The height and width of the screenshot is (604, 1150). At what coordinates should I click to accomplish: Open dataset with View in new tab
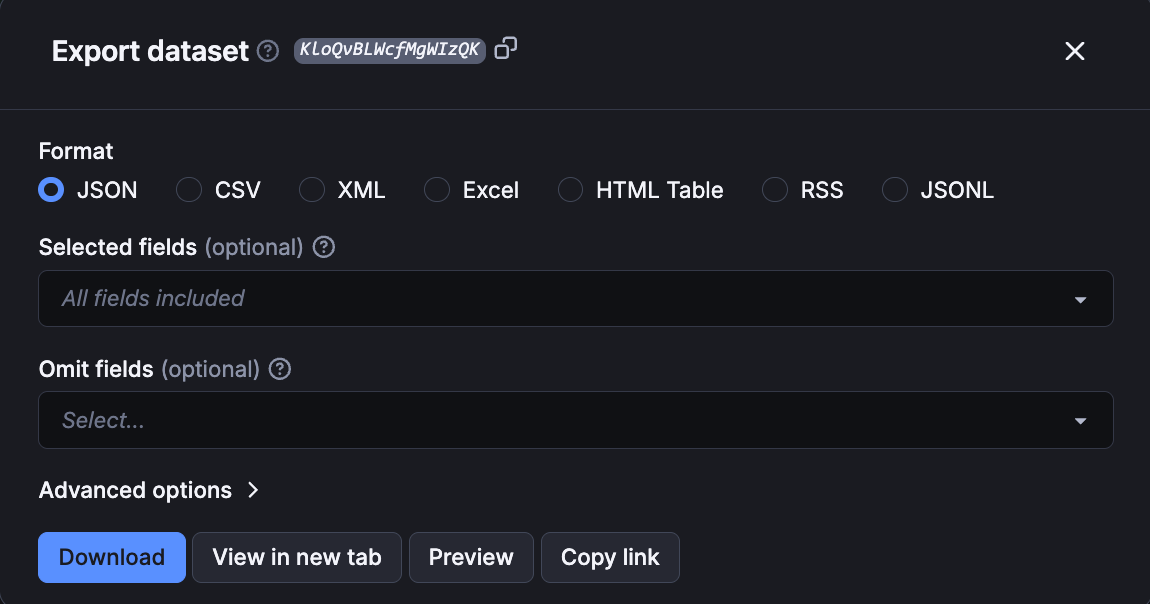[x=296, y=557]
